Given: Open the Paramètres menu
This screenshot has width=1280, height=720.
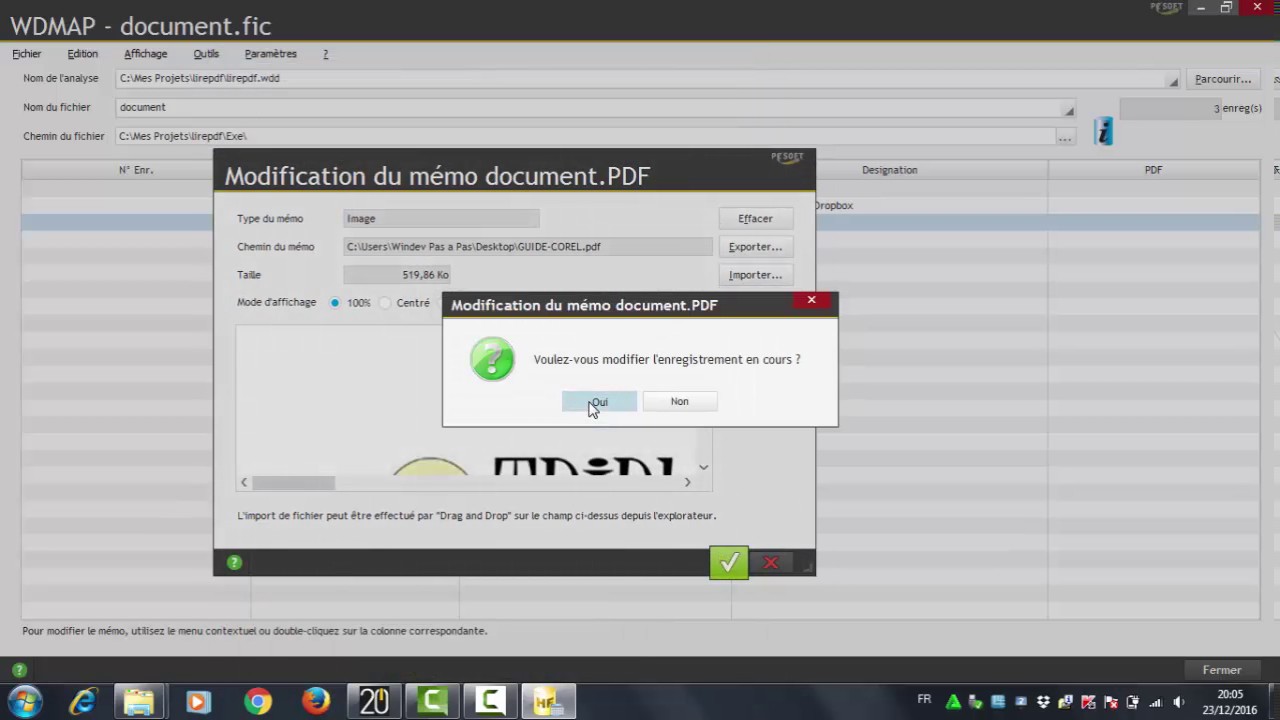Looking at the screenshot, I should click(x=270, y=54).
